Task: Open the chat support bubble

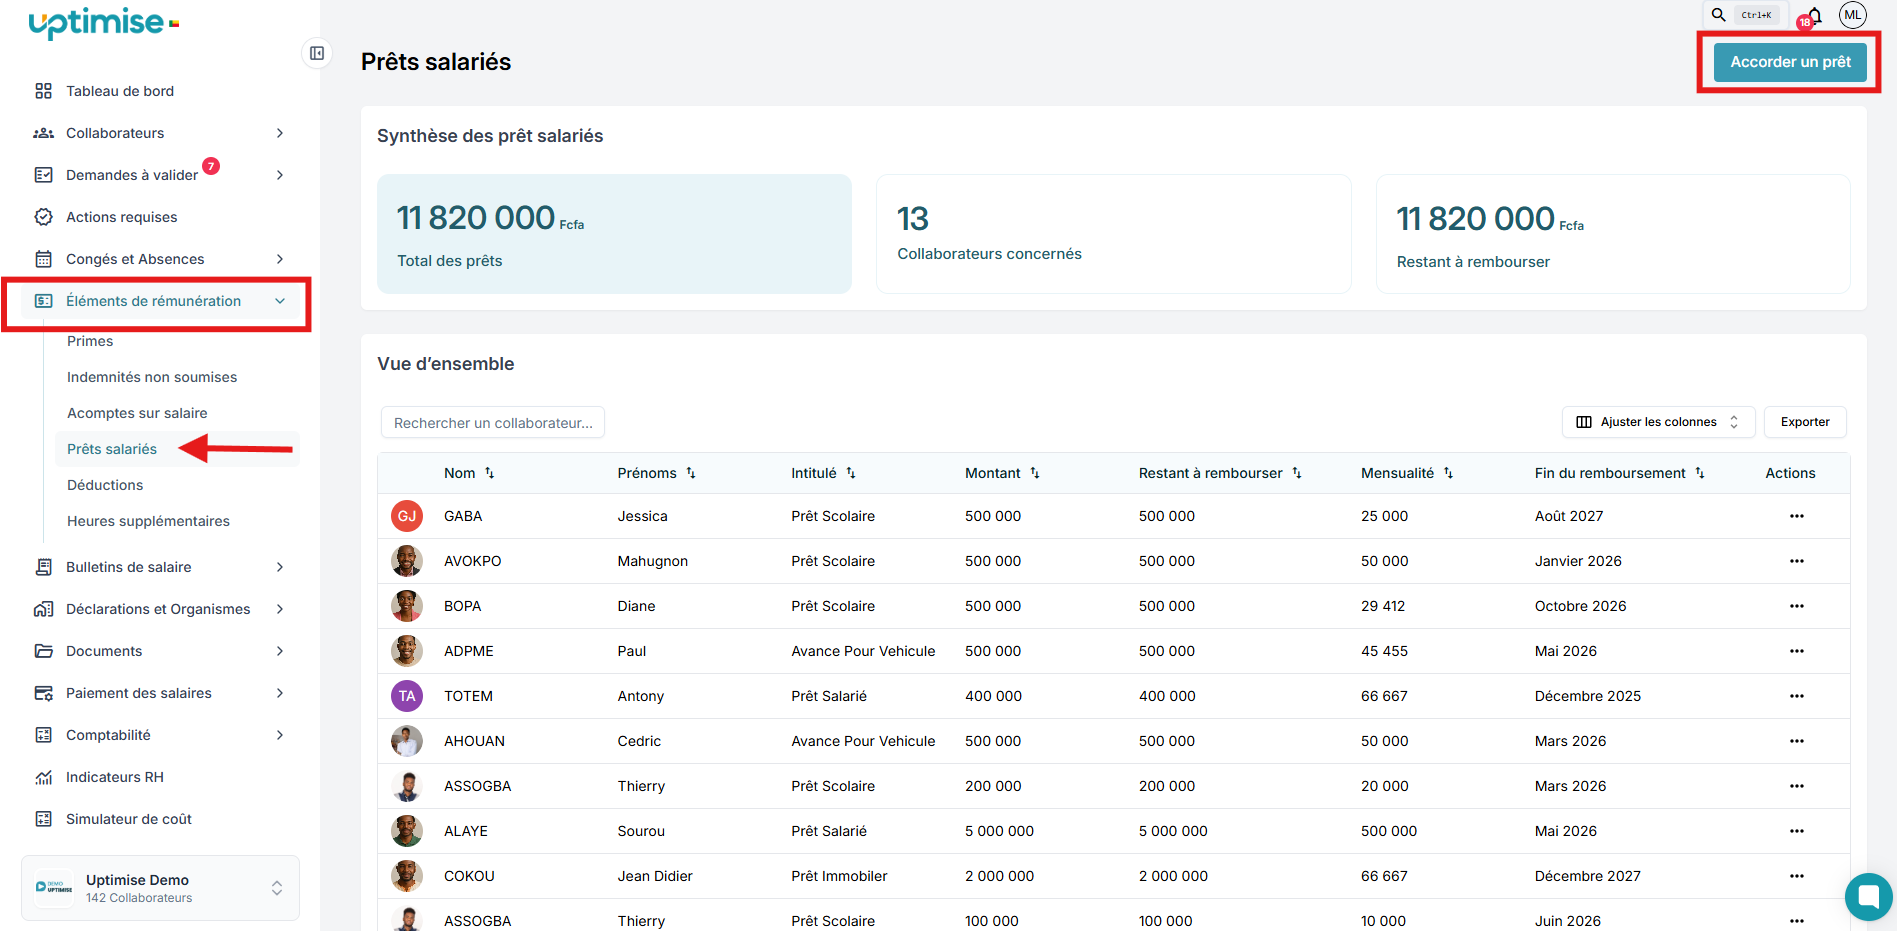Action: click(x=1867, y=896)
